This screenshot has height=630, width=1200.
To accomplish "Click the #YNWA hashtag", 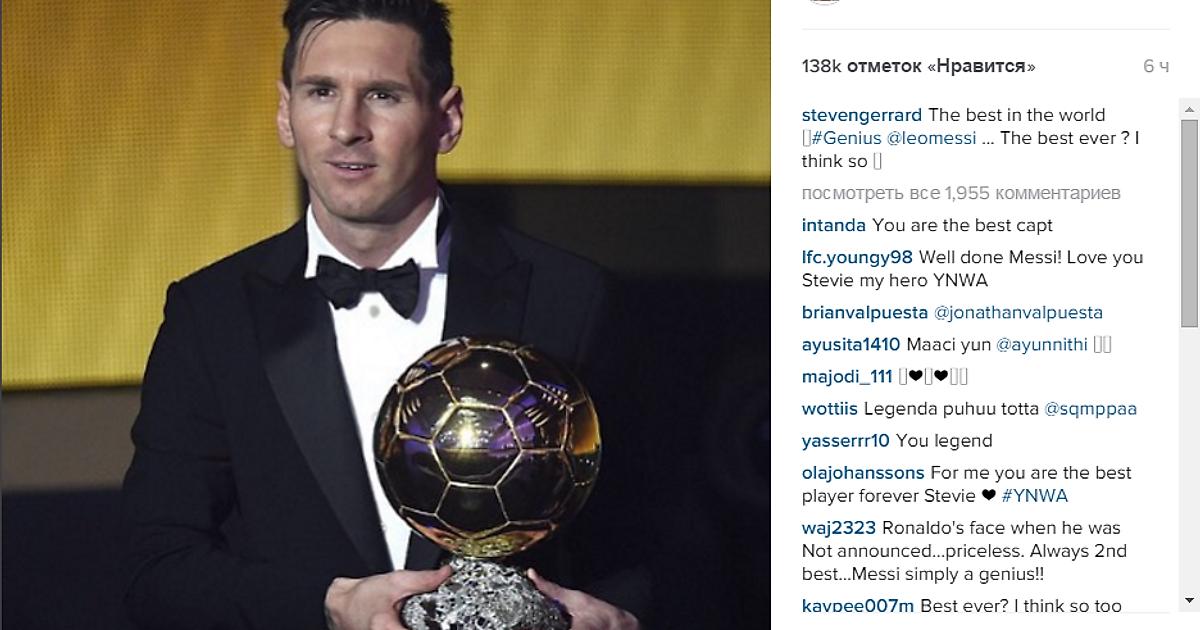I will coord(1035,496).
